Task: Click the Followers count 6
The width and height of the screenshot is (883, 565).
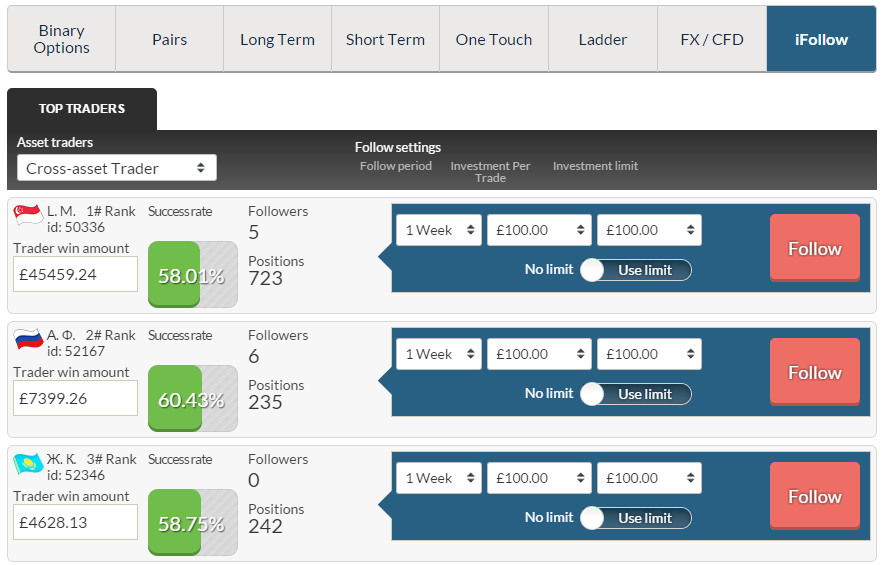Action: [x=254, y=356]
